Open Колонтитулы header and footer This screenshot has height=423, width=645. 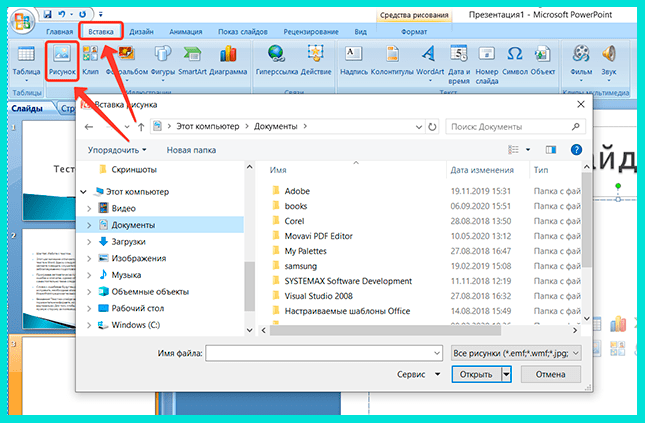click(x=392, y=60)
